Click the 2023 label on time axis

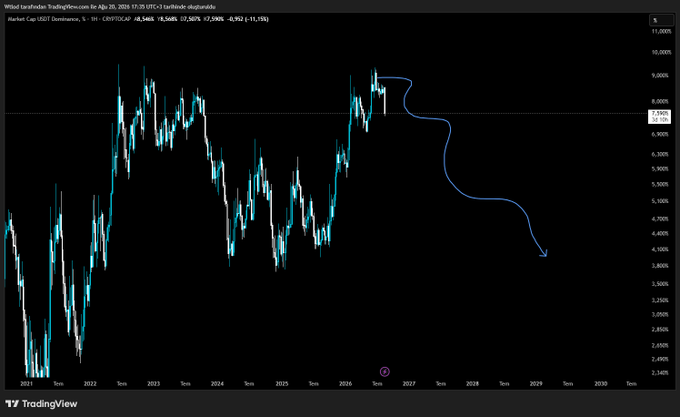tap(154, 384)
